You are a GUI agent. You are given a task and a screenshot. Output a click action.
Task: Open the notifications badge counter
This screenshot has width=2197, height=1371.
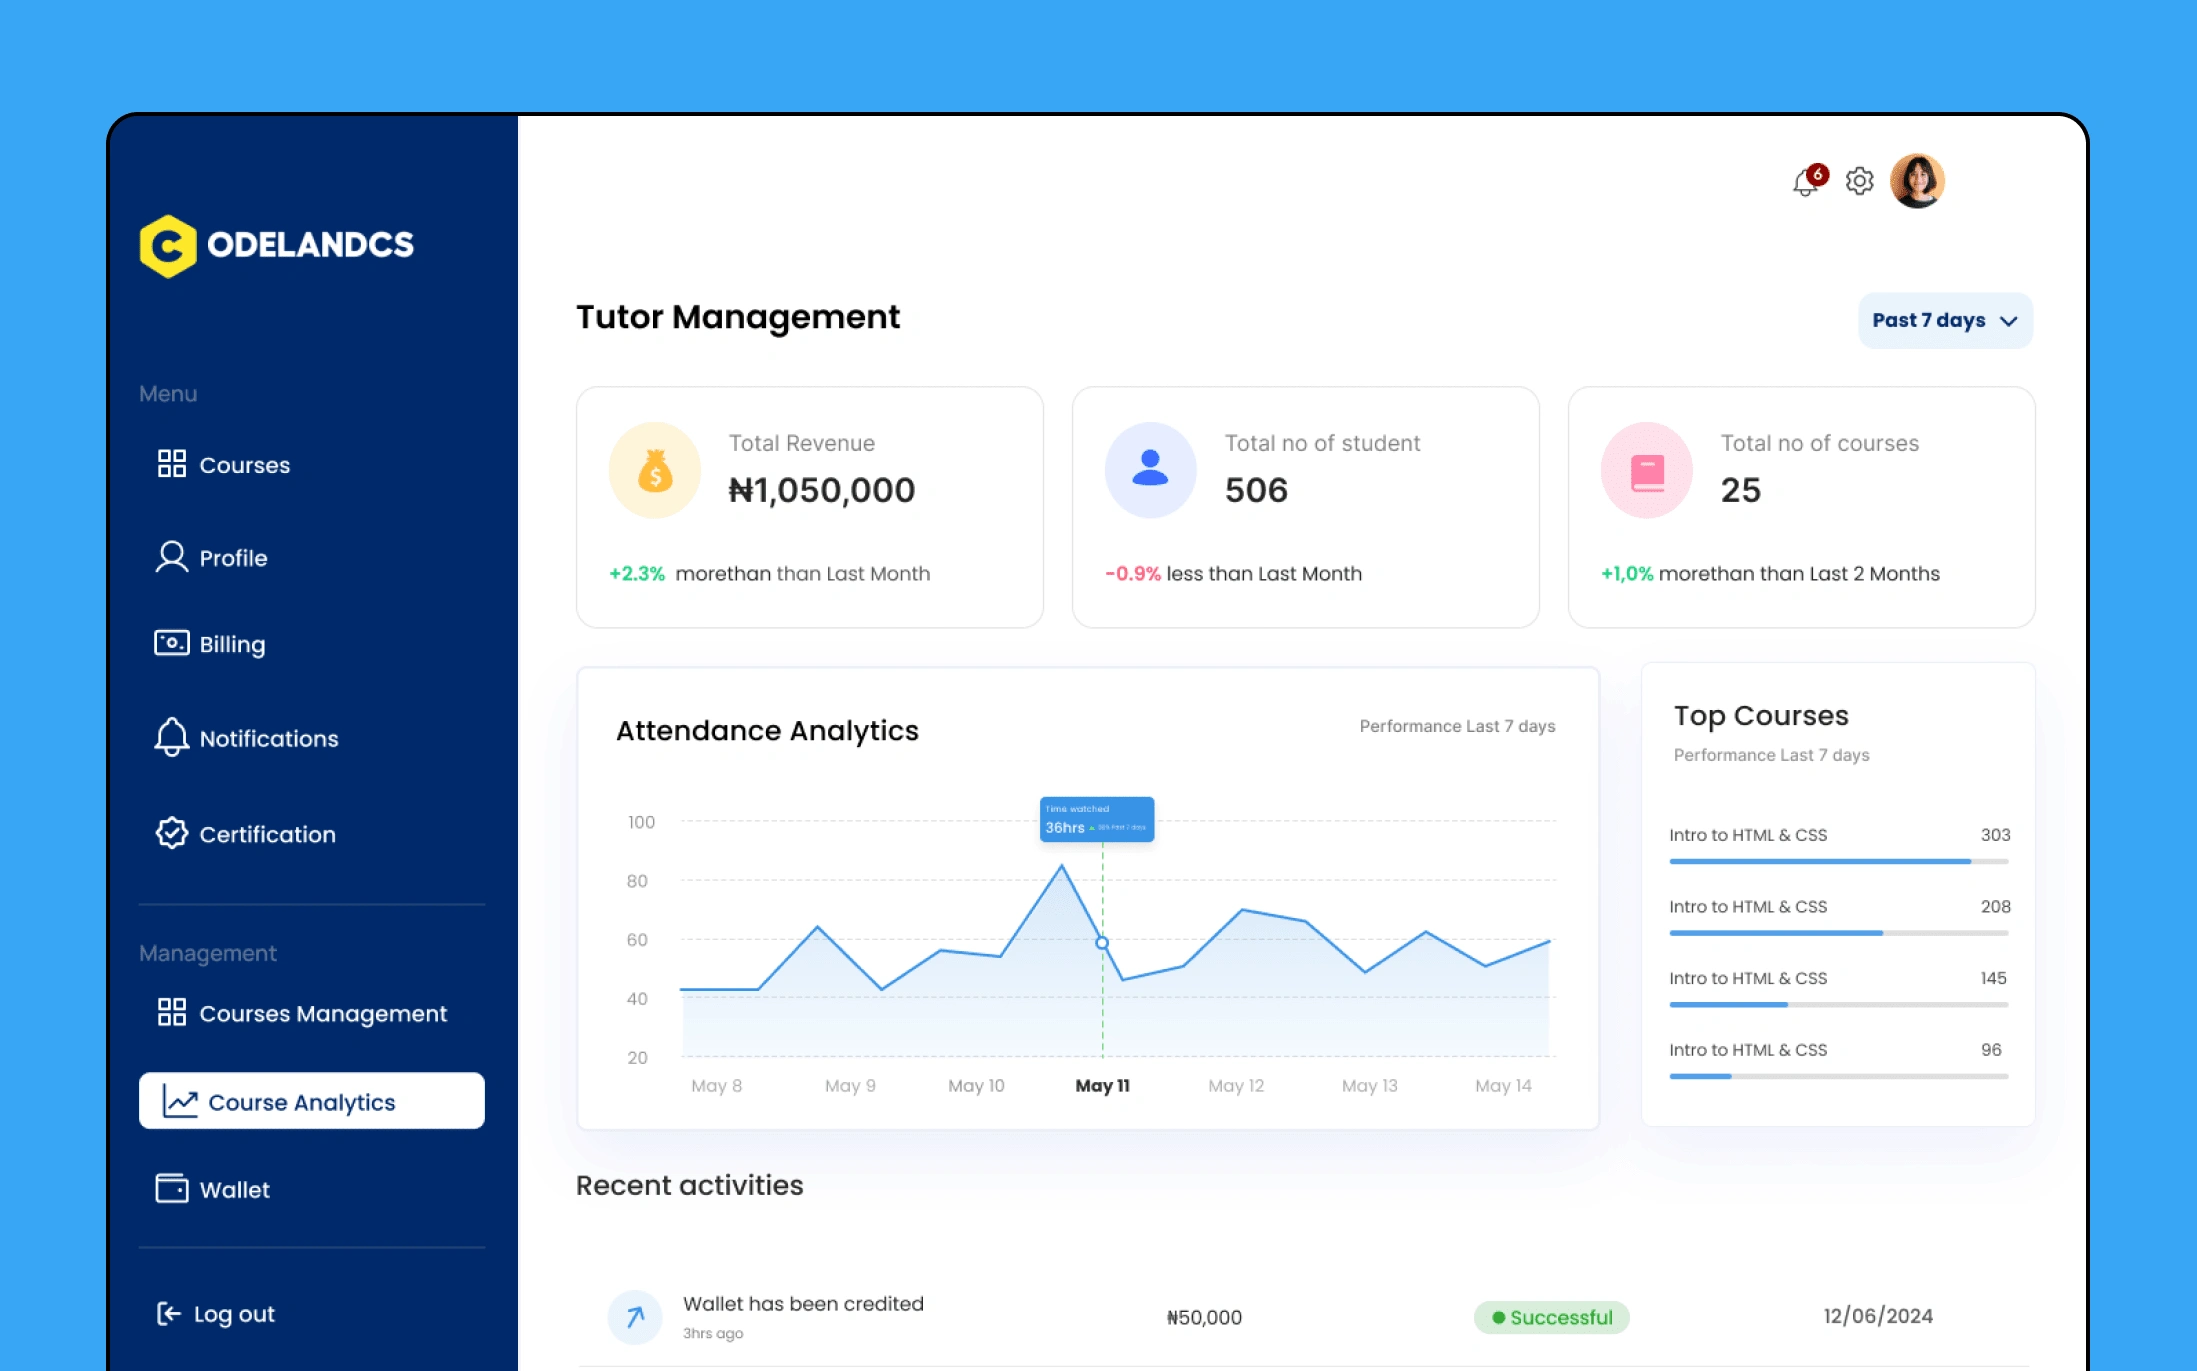click(x=1816, y=169)
